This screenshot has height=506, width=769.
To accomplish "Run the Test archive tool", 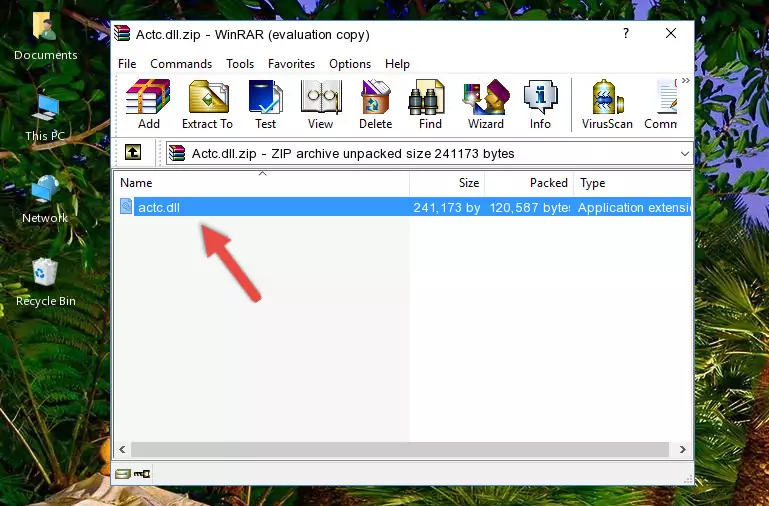I will click(265, 104).
